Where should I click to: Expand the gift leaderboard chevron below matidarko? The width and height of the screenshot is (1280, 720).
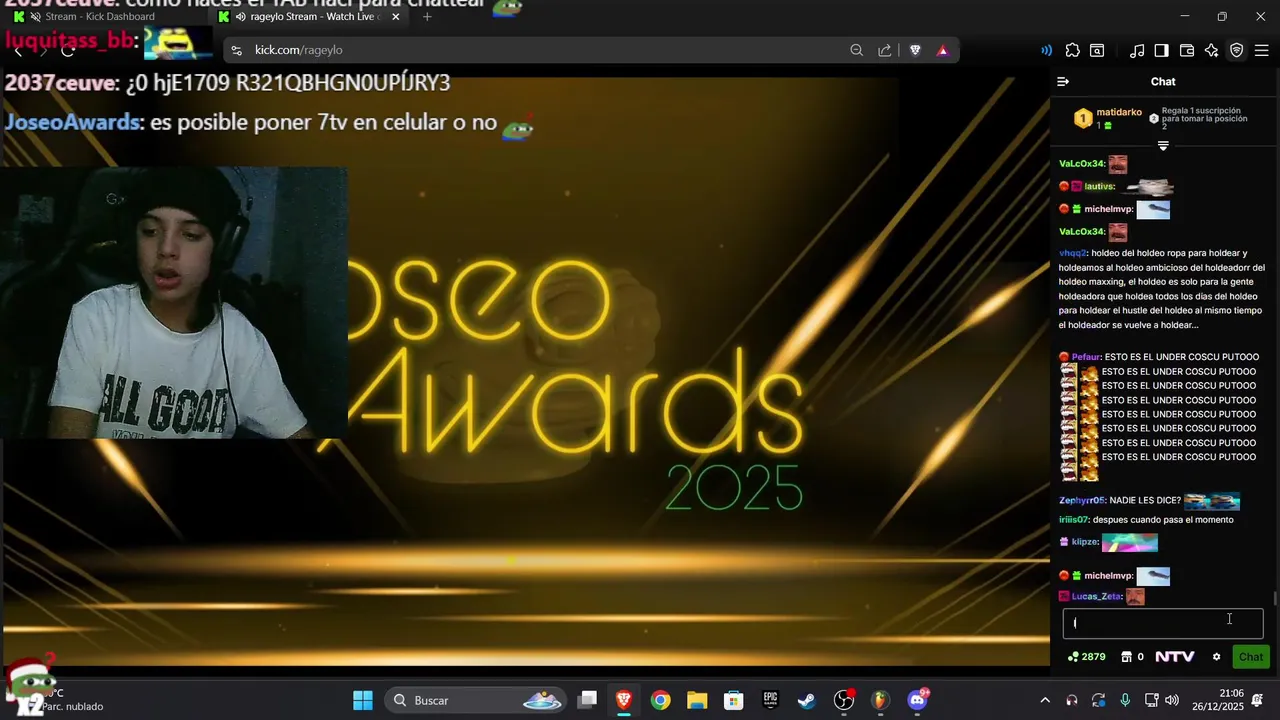point(1163,146)
